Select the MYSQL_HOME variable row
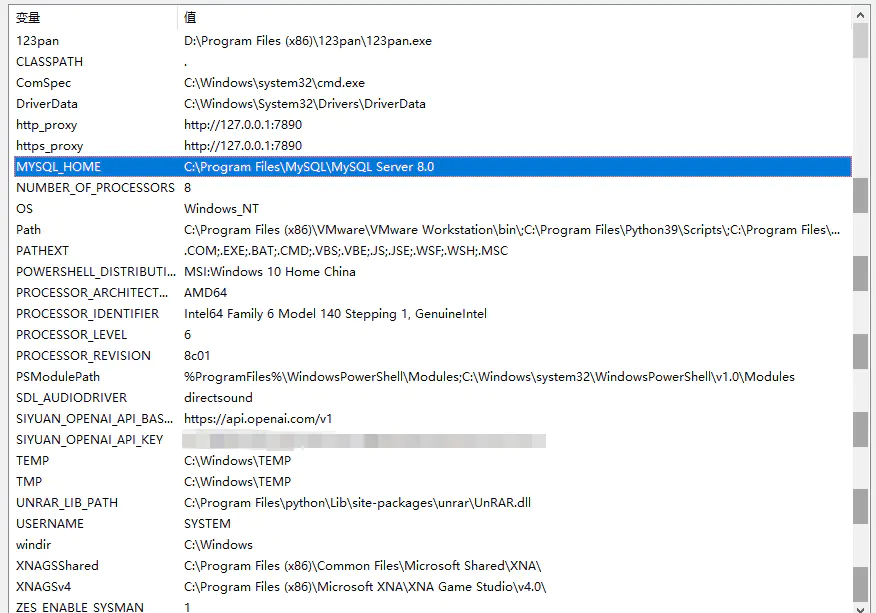The image size is (876, 613). coord(432,167)
